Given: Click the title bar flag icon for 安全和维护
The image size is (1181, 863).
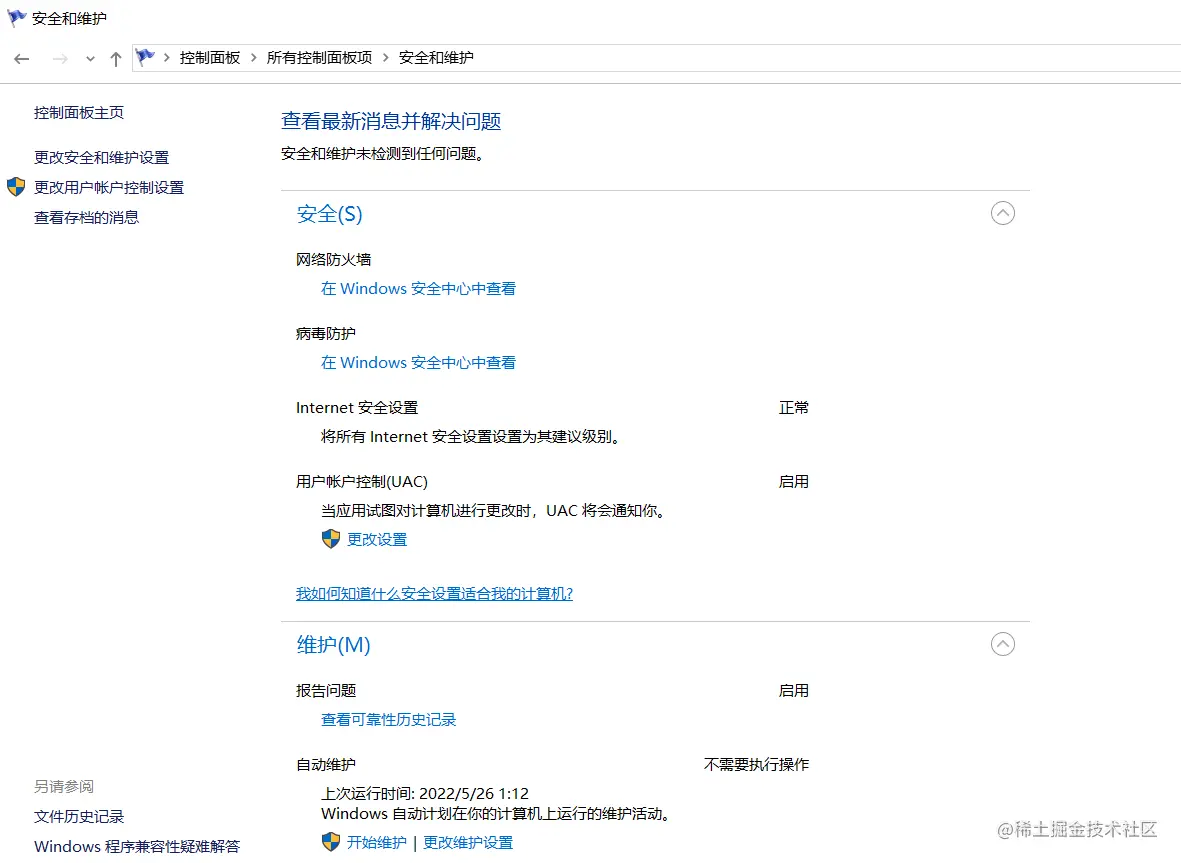Looking at the screenshot, I should [15, 17].
